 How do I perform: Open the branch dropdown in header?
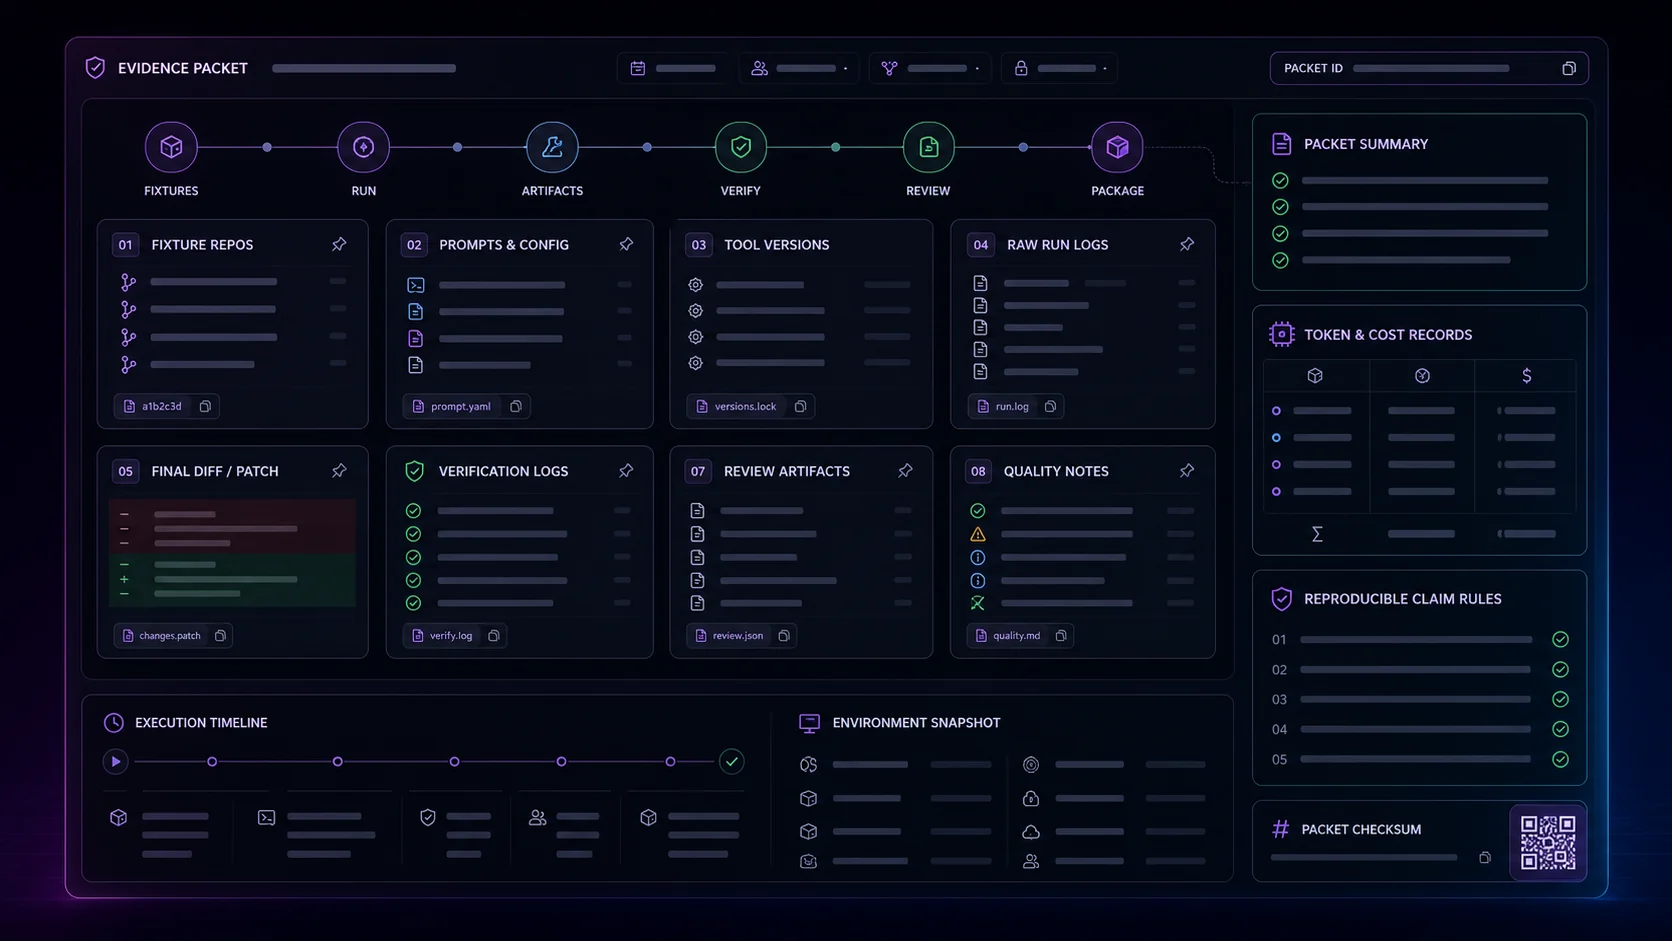pos(930,68)
